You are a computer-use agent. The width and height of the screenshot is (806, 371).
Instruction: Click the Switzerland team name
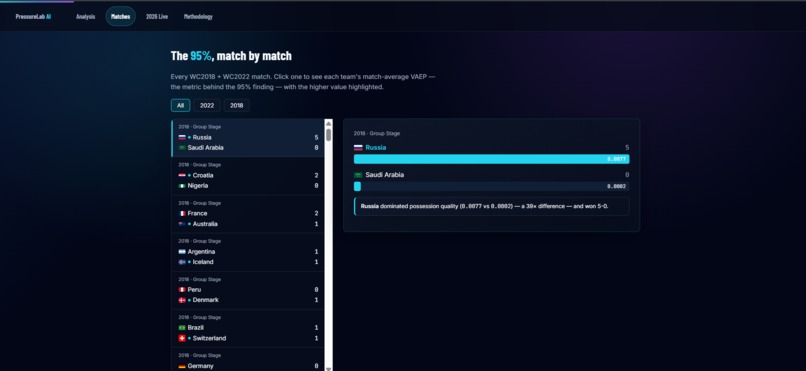(209, 338)
